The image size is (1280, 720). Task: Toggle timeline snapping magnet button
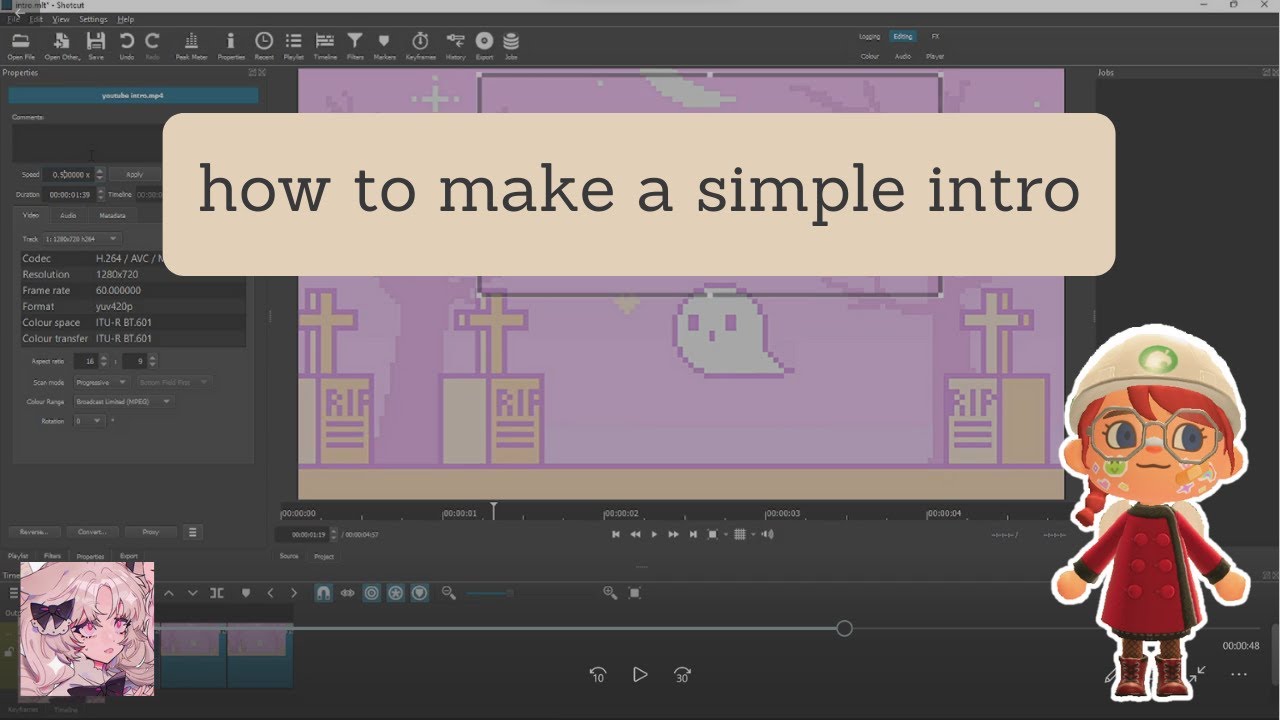323,593
